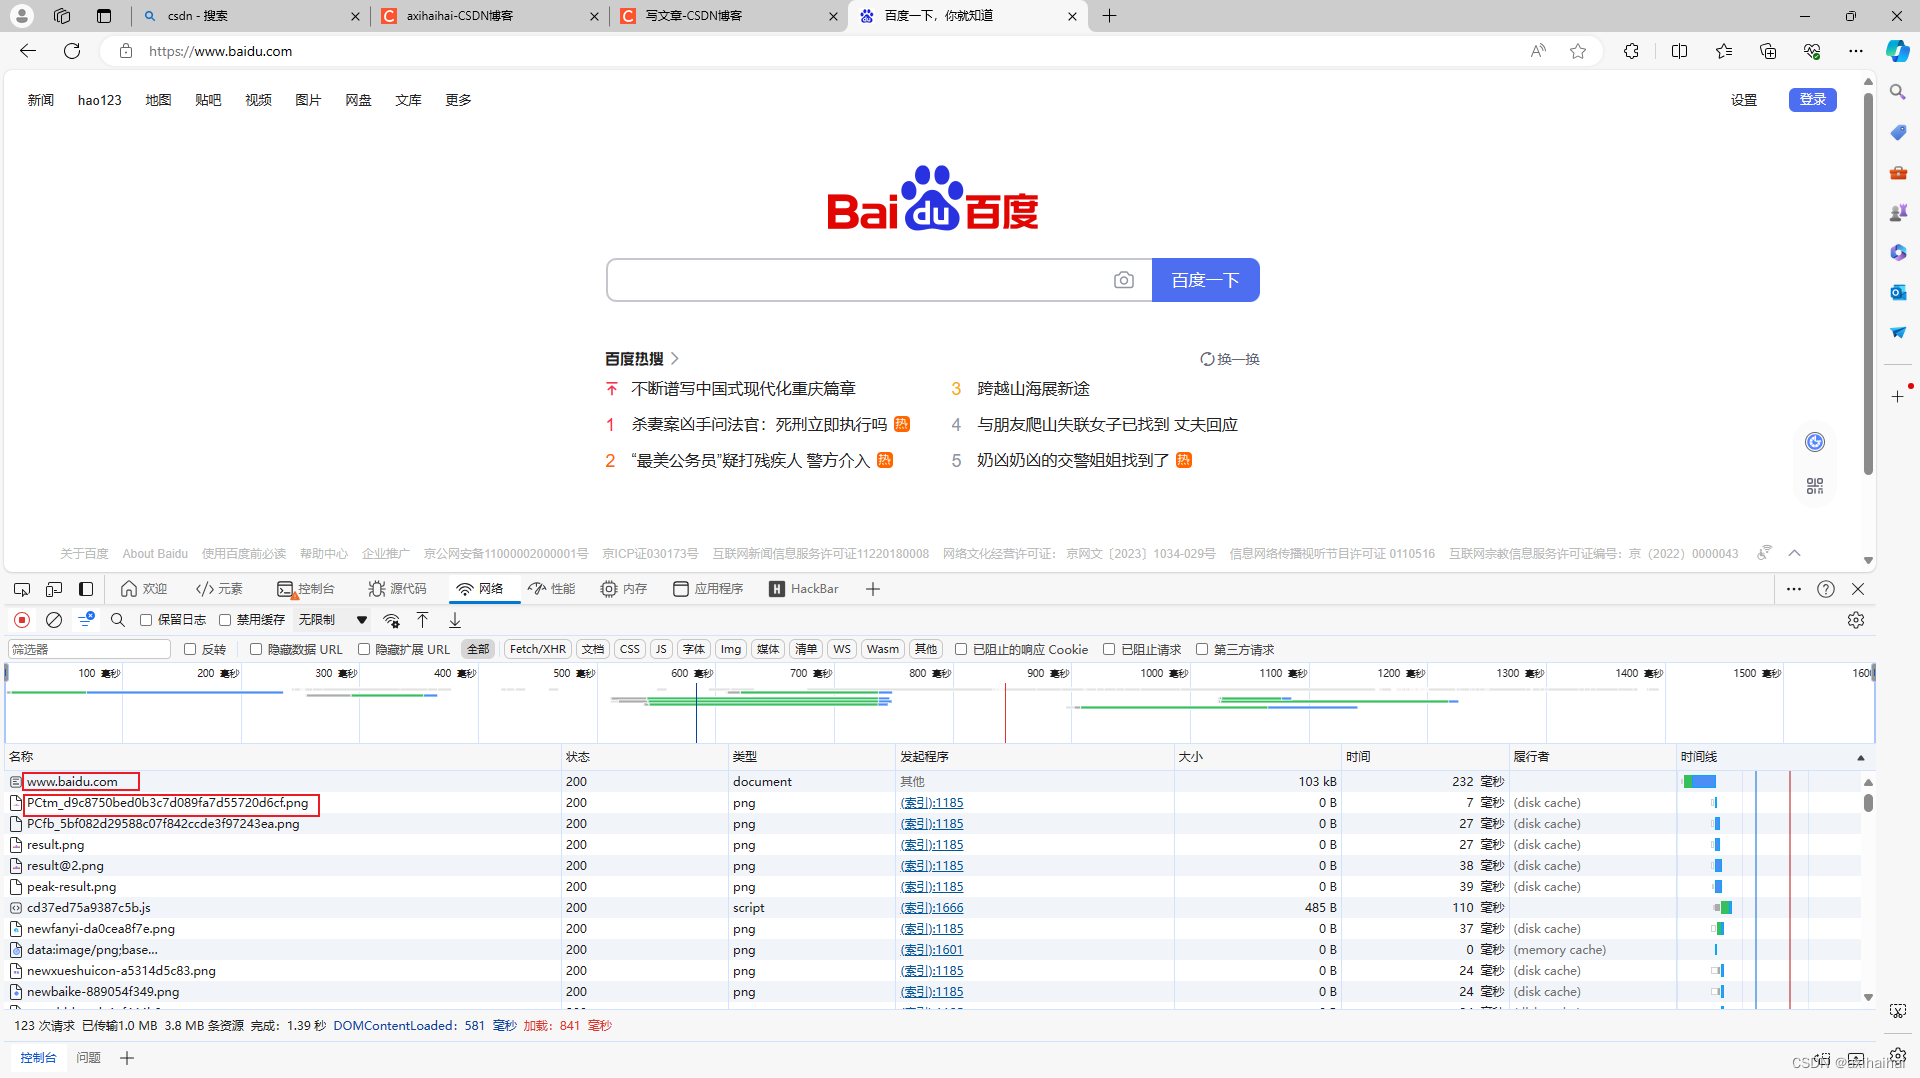Open browser extensions puzzle icon
The width and height of the screenshot is (1920, 1078).
point(1631,51)
